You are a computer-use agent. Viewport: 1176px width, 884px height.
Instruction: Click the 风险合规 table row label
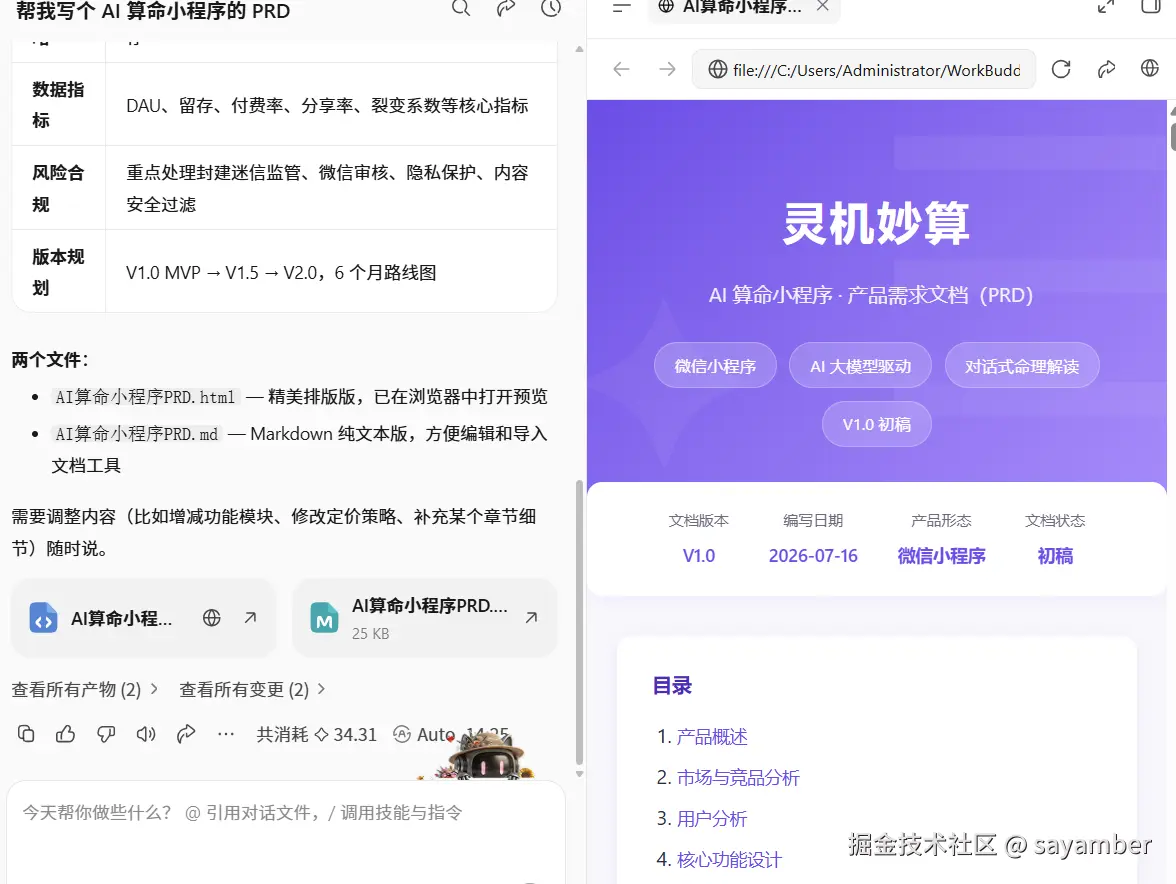point(58,188)
